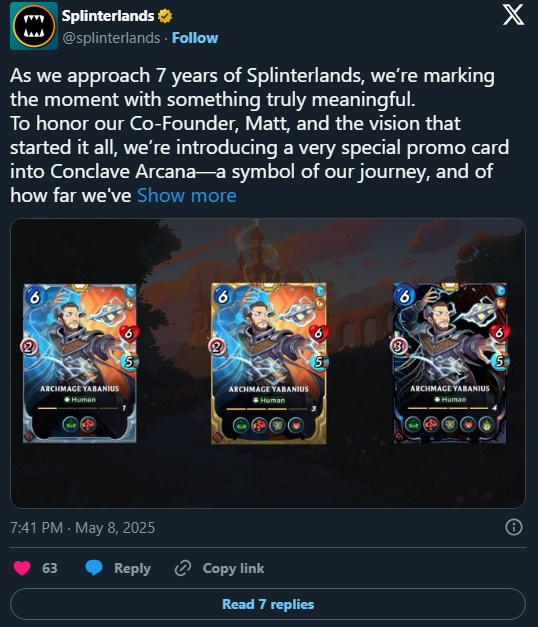Expand tweet with Show more
538x627 pixels.
[x=187, y=196]
